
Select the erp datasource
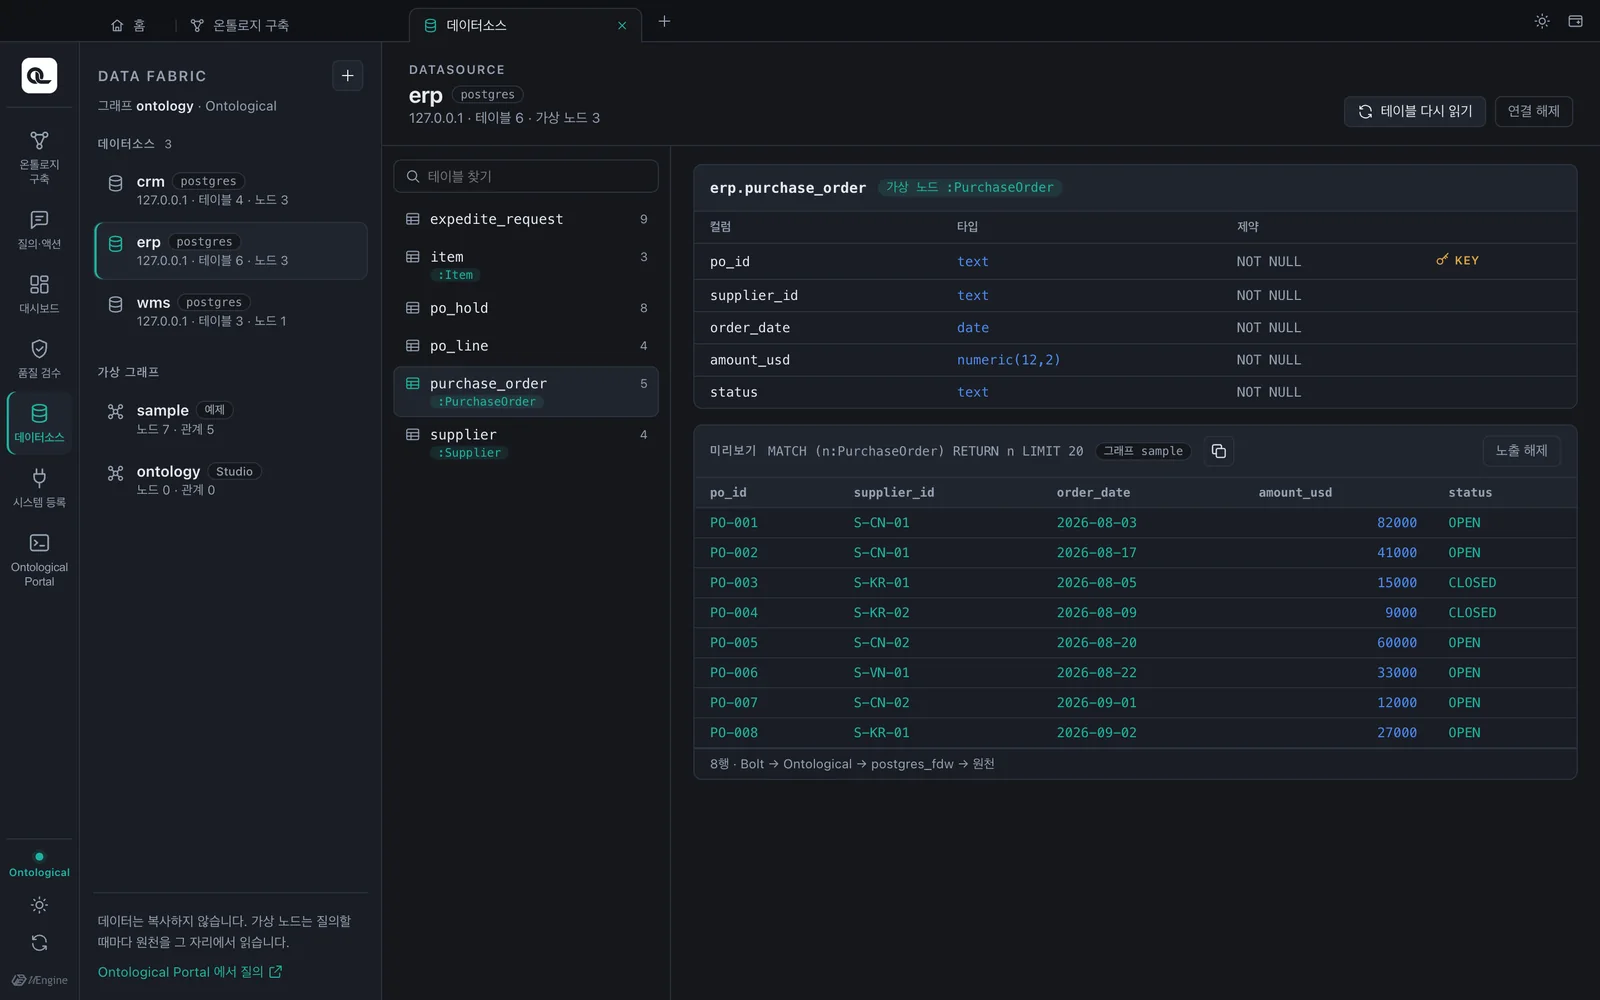pos(231,251)
